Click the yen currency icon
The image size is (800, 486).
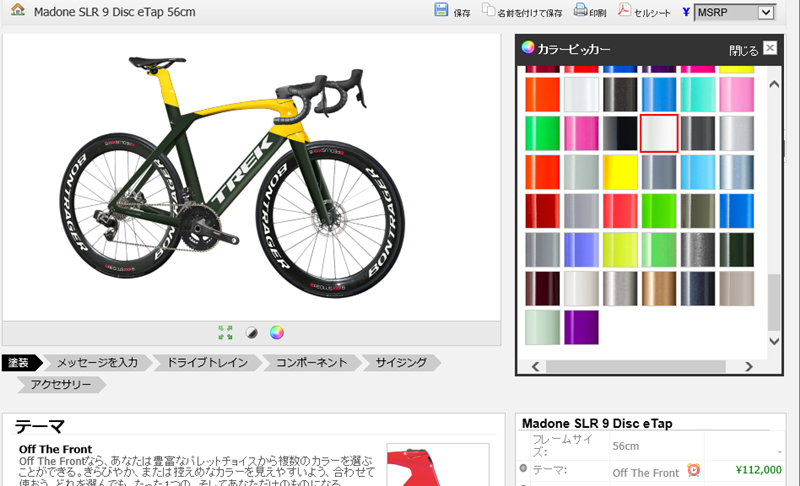(686, 12)
